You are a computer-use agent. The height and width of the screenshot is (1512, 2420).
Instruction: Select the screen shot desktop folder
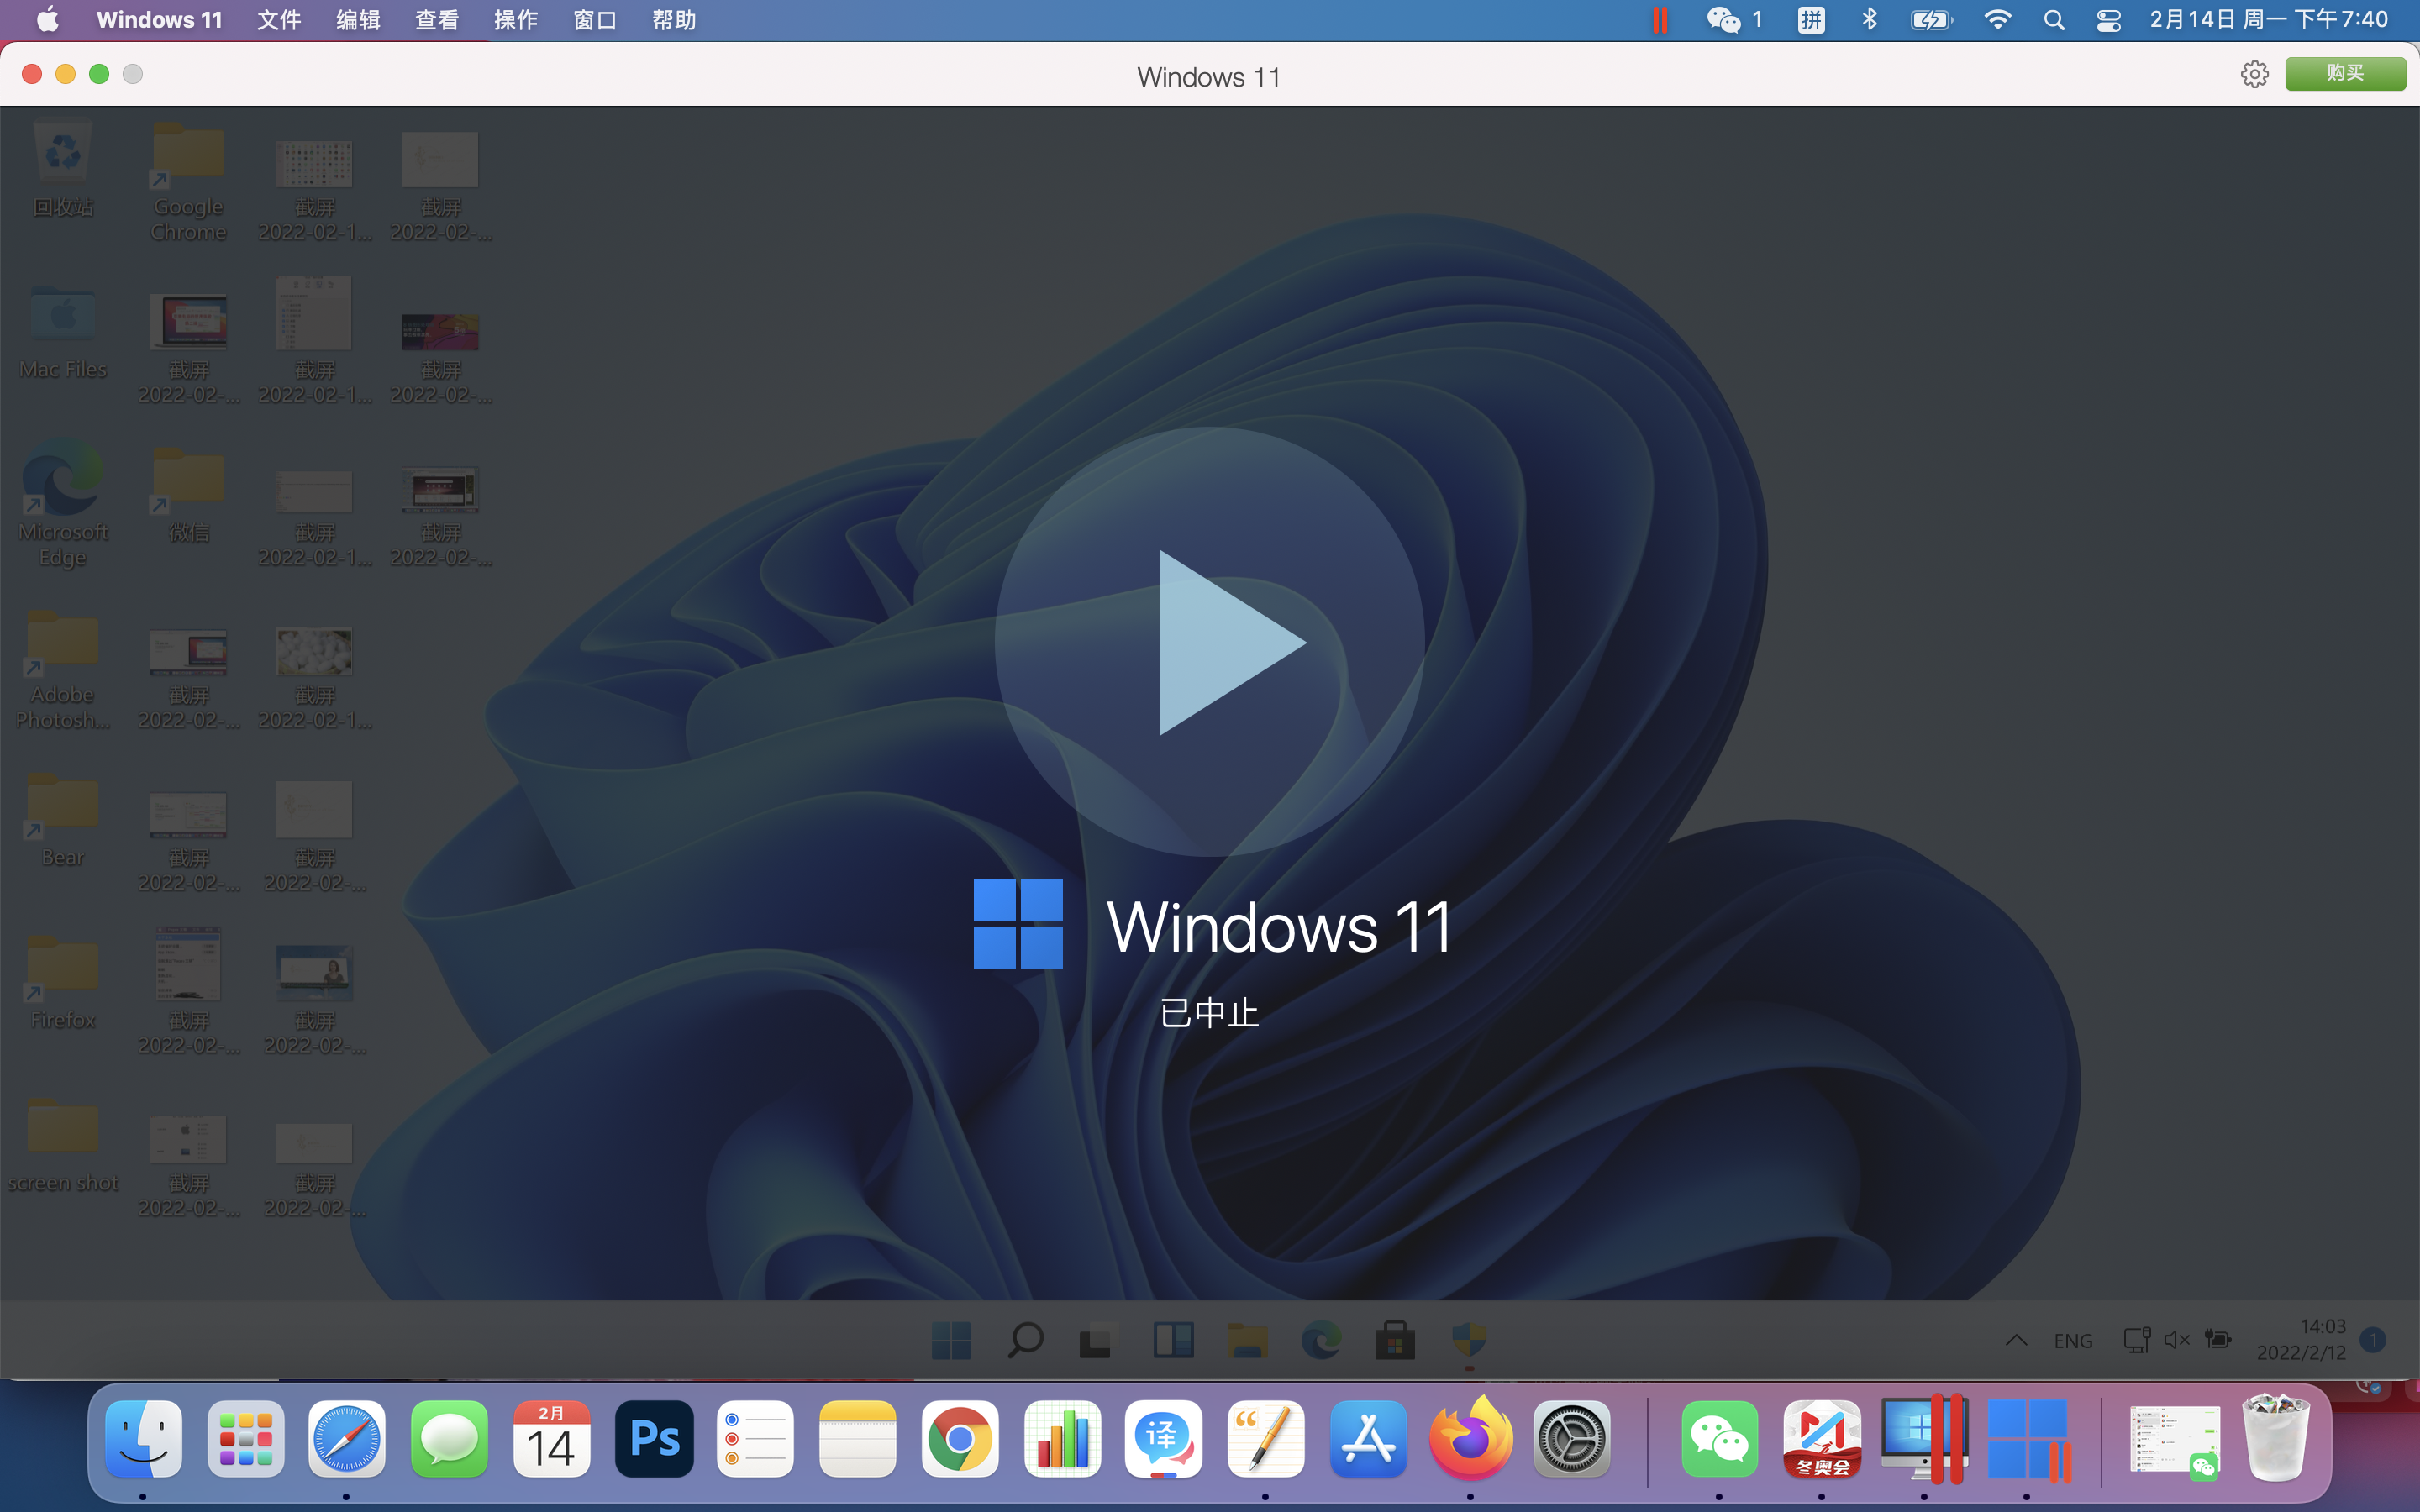pos(63,1146)
